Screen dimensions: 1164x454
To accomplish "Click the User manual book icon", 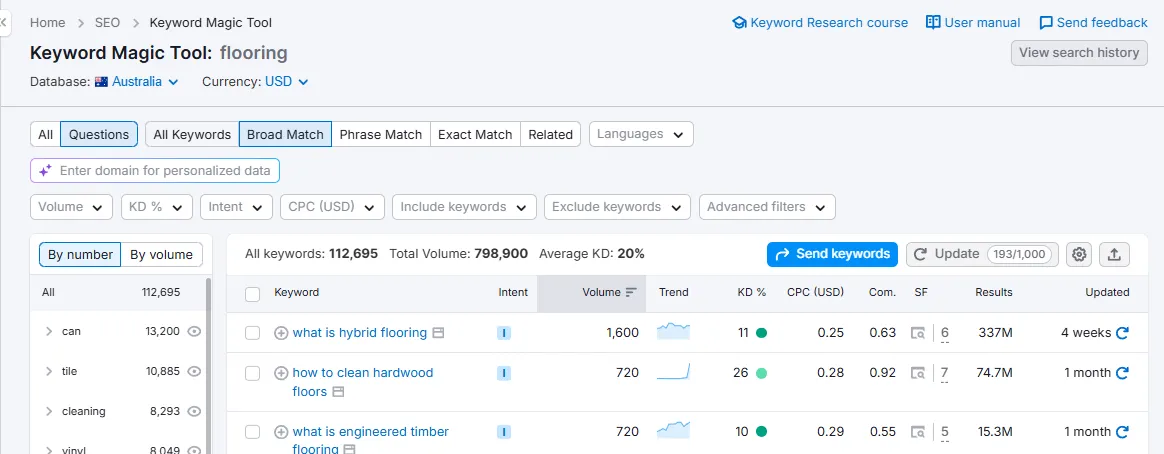I will (933, 23).
